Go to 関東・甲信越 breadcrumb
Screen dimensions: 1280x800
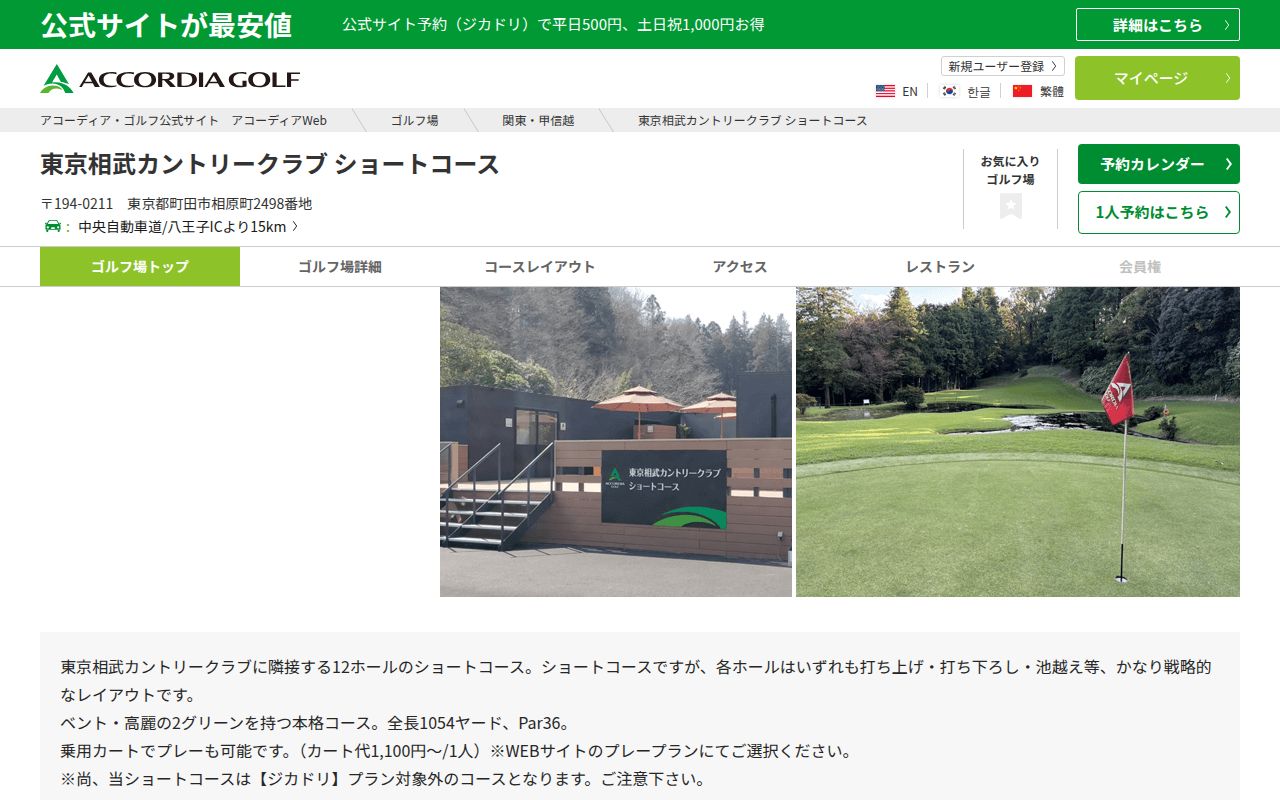(538, 120)
